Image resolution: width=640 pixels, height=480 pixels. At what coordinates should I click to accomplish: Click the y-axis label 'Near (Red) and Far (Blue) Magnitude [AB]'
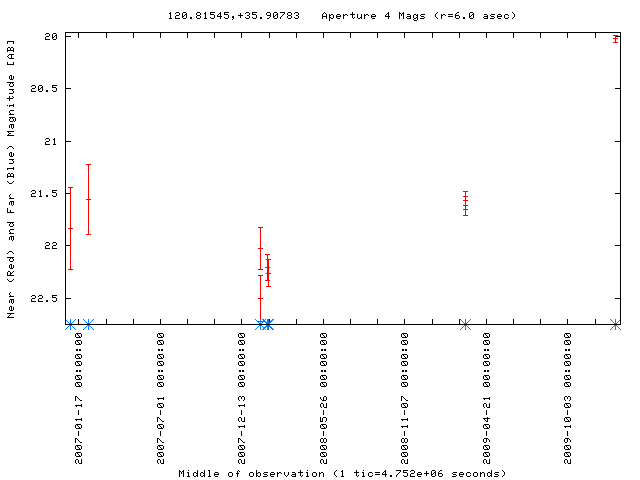(11, 179)
